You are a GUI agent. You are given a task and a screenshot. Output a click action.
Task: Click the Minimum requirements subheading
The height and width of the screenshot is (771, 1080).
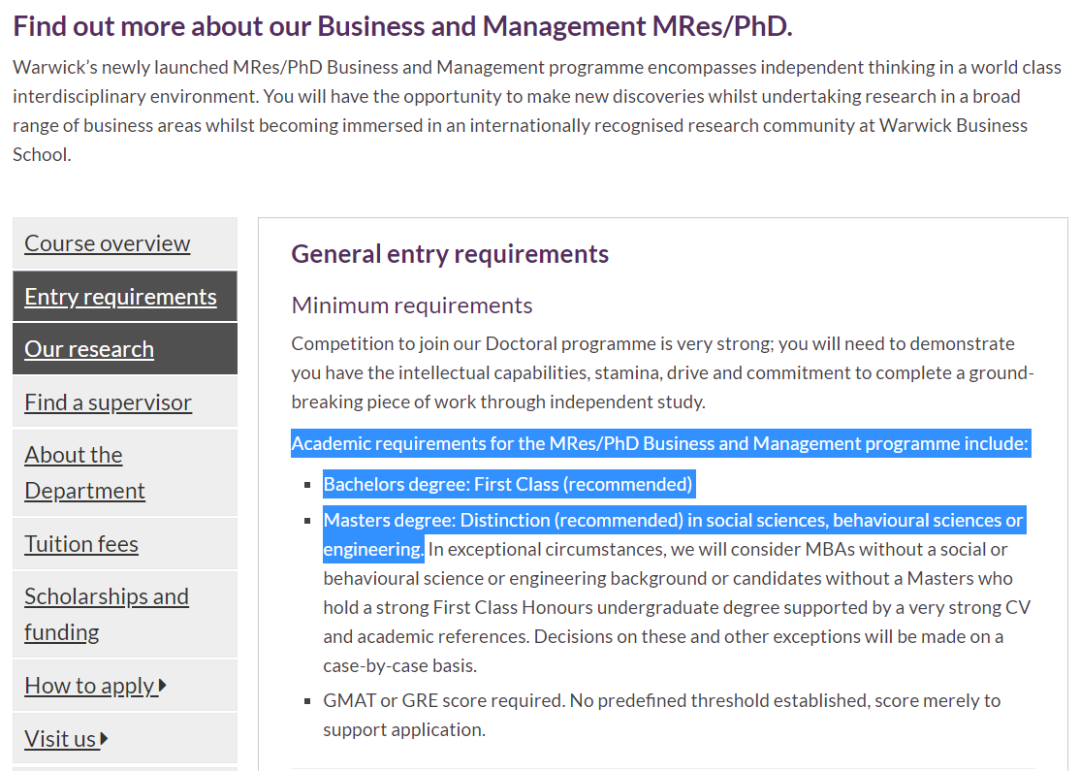click(412, 305)
